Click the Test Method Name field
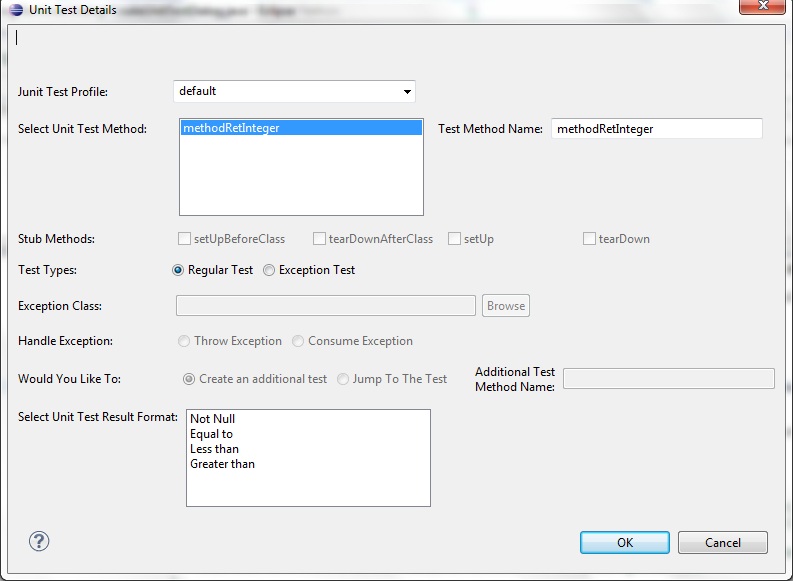Viewport: 793px width, 581px height. (656, 129)
